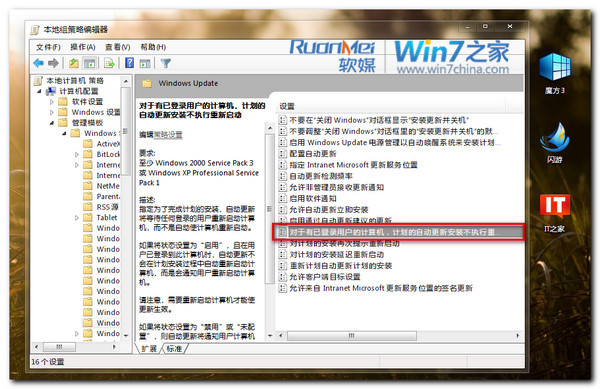600x389 pixels.
Task: Toggle the console tree pane icon
Action: coord(90,63)
